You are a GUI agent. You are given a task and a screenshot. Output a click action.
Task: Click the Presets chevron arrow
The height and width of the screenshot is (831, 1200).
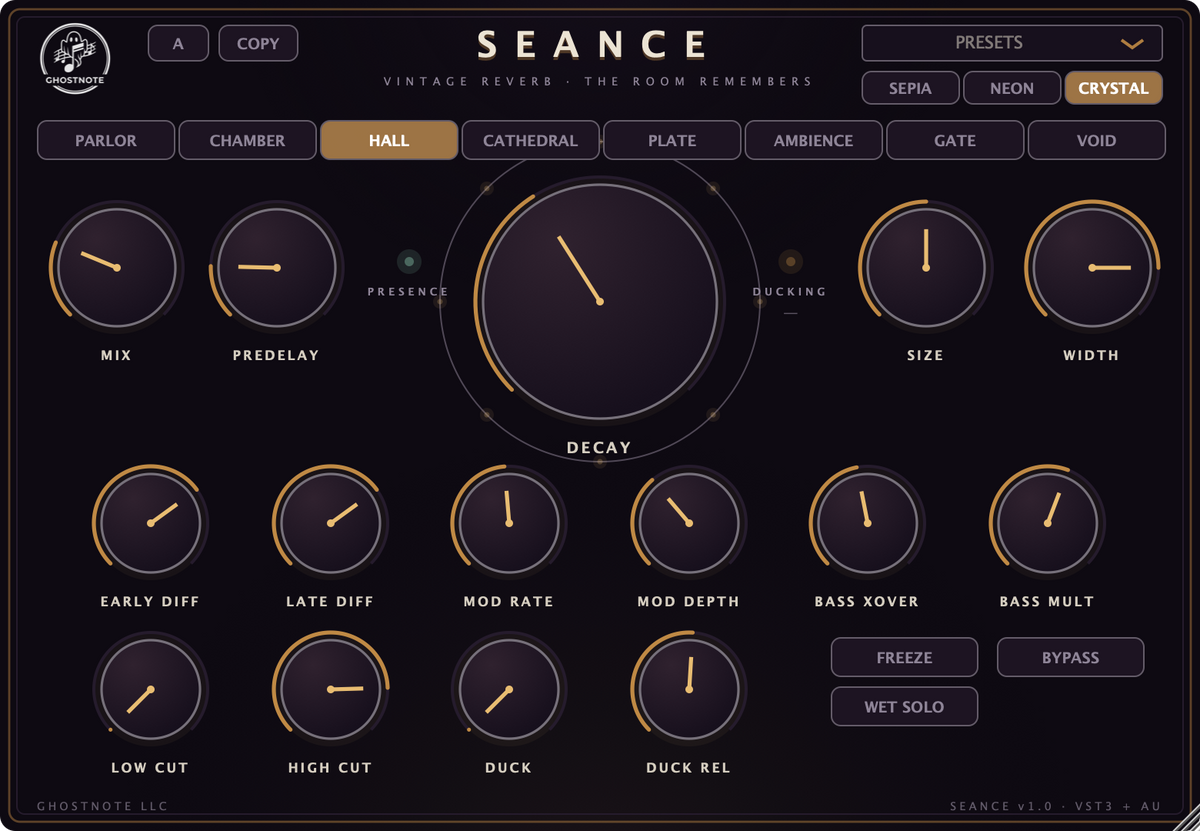(1132, 44)
